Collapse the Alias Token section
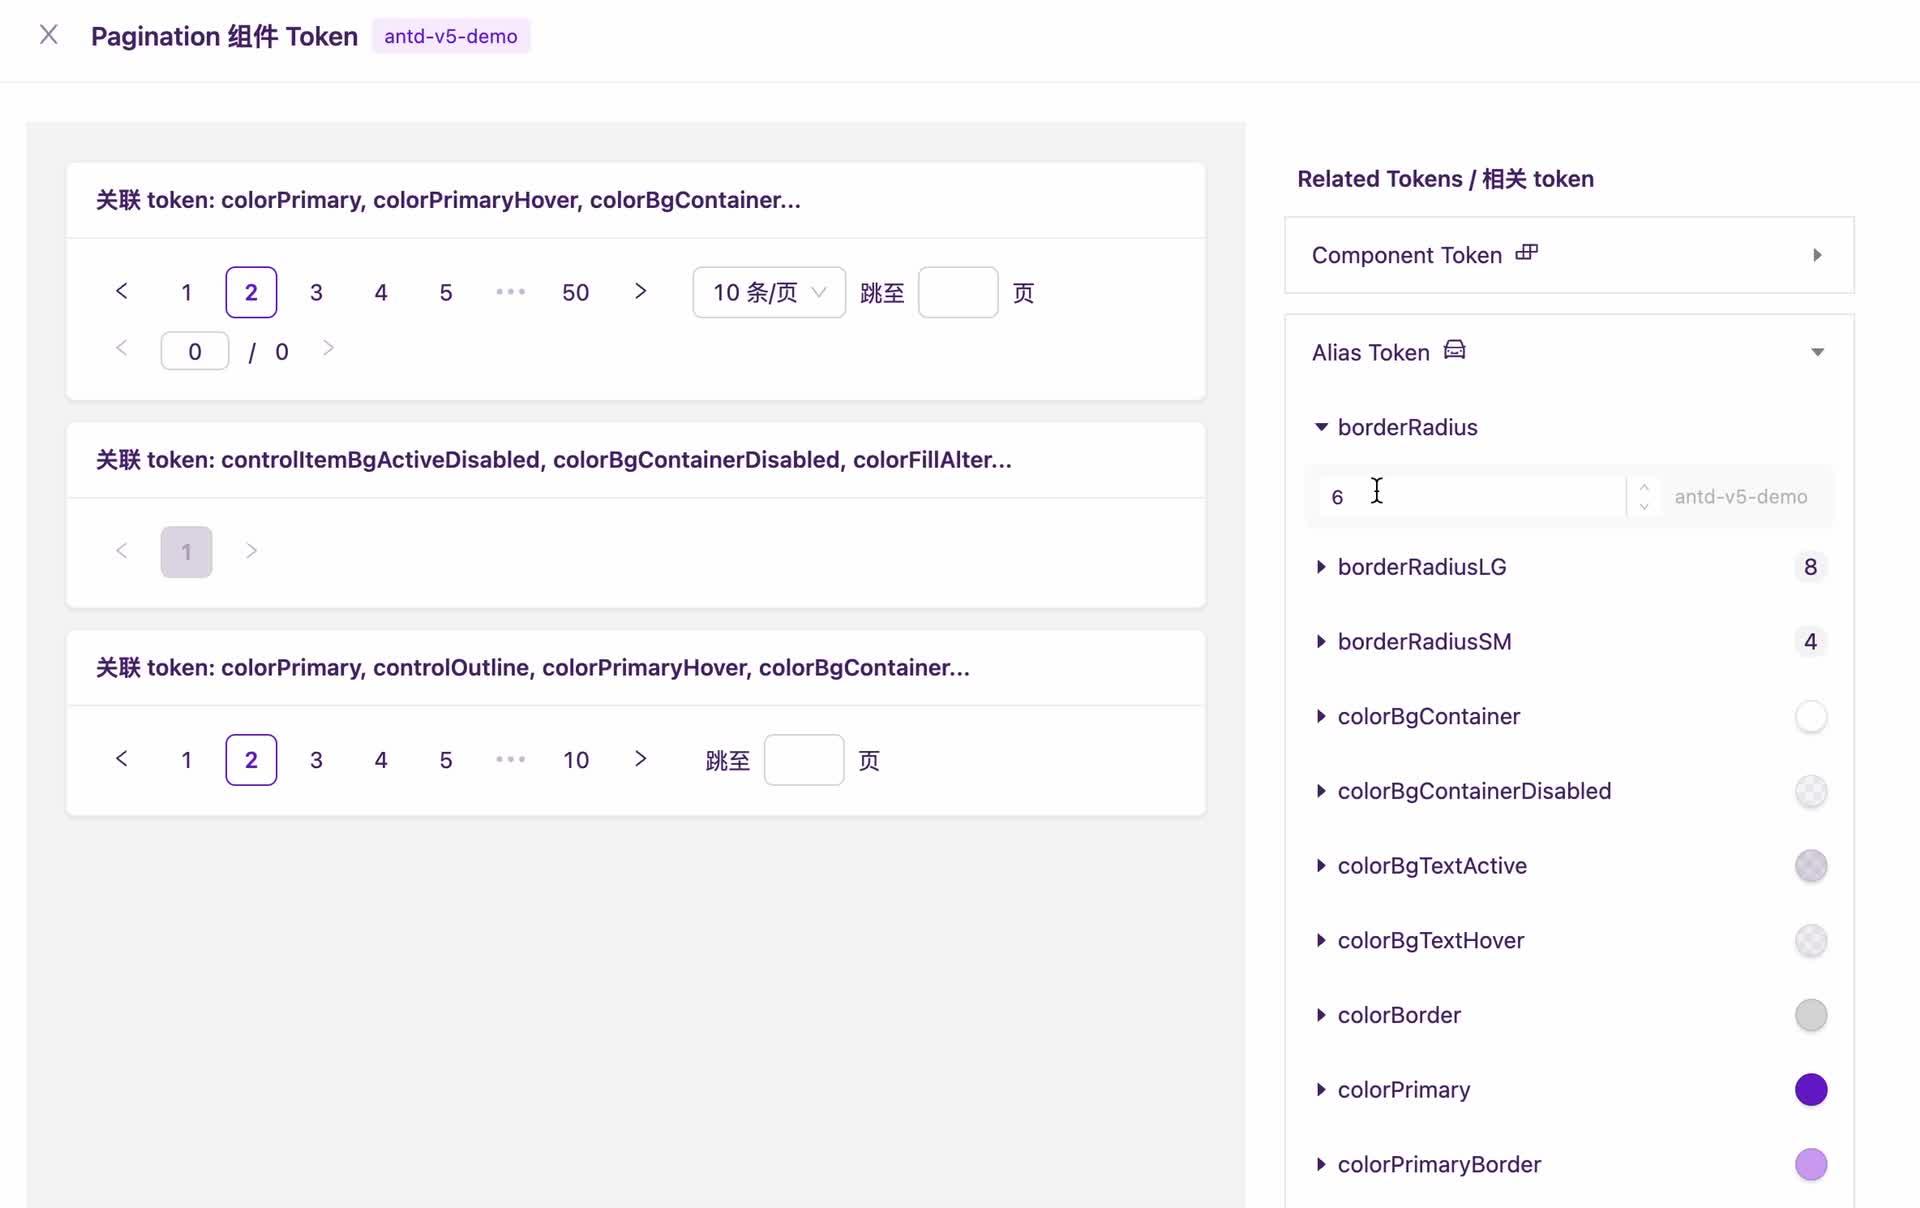Viewport: 1920px width, 1208px height. click(x=1816, y=352)
